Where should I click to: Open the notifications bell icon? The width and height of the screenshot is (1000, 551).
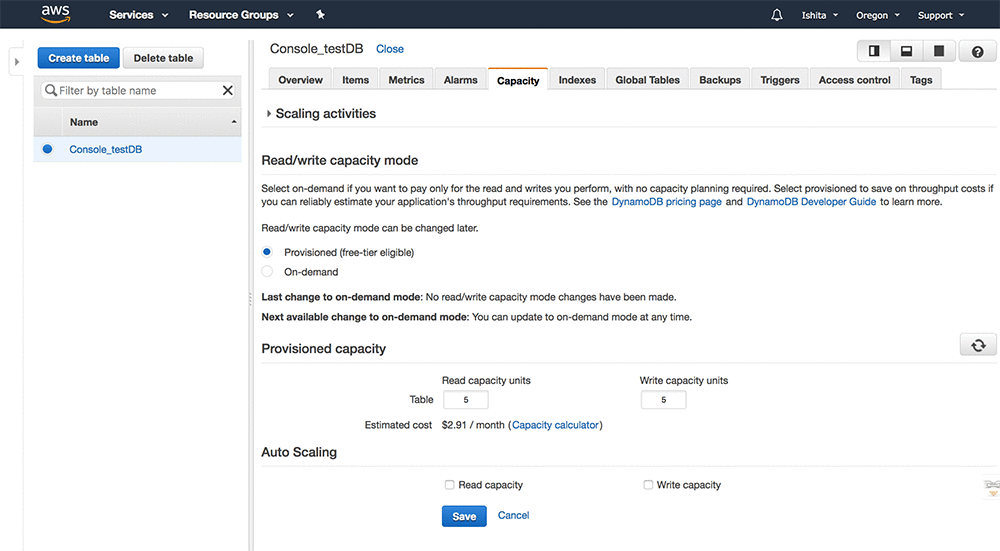(x=777, y=15)
